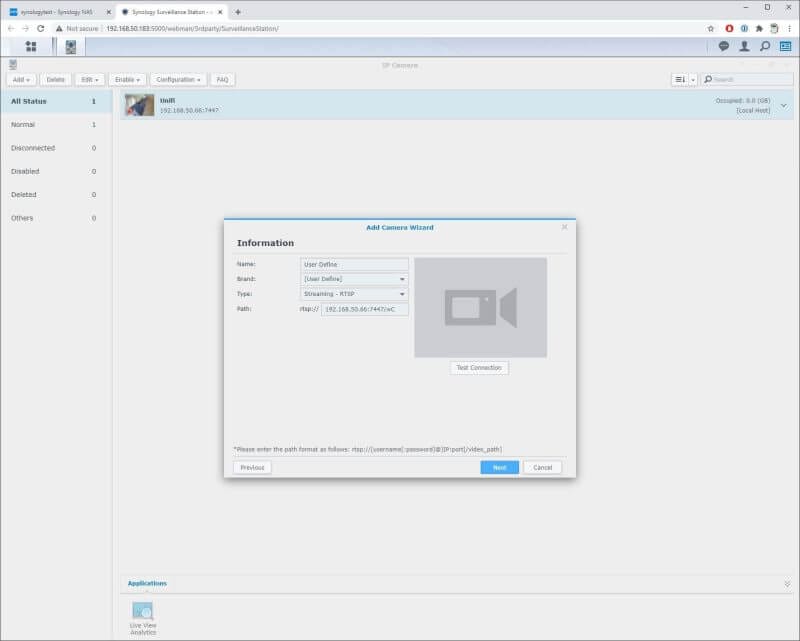Open the user account options icon
Image resolution: width=800 pixels, height=641 pixels.
coord(746,45)
